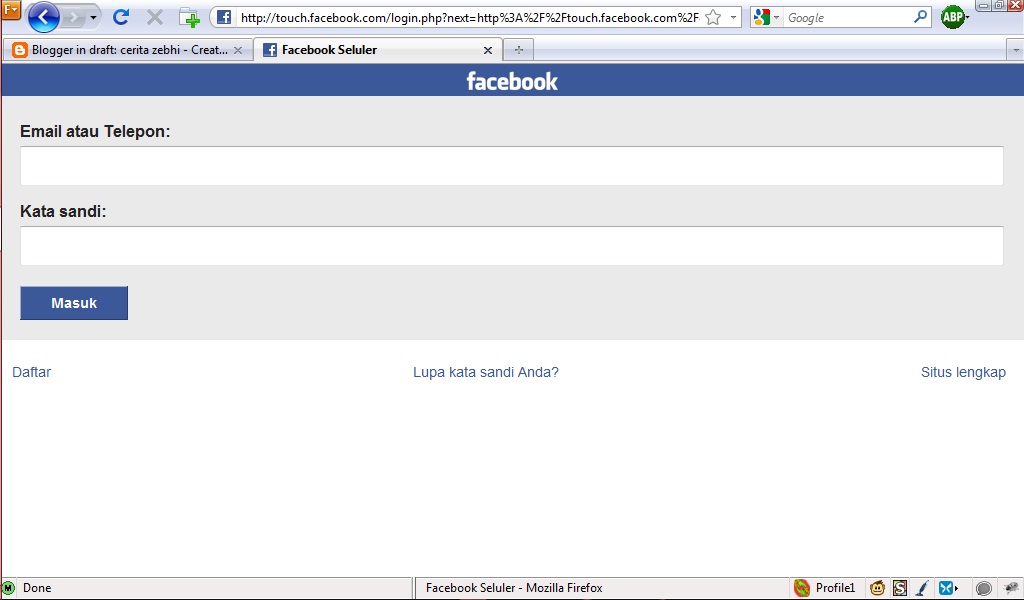The width and height of the screenshot is (1024, 600).
Task: Click the blue butterfly status bar icon
Action: (x=946, y=588)
